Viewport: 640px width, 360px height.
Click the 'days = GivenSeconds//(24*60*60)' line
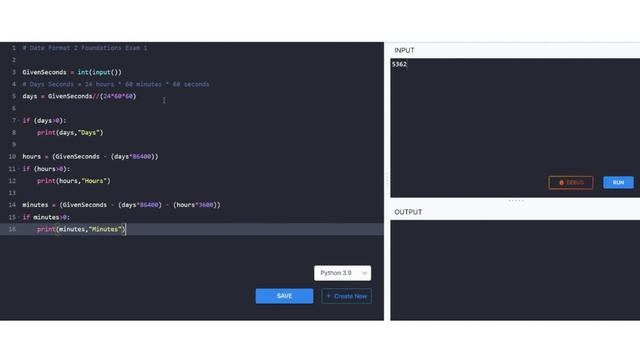point(79,96)
